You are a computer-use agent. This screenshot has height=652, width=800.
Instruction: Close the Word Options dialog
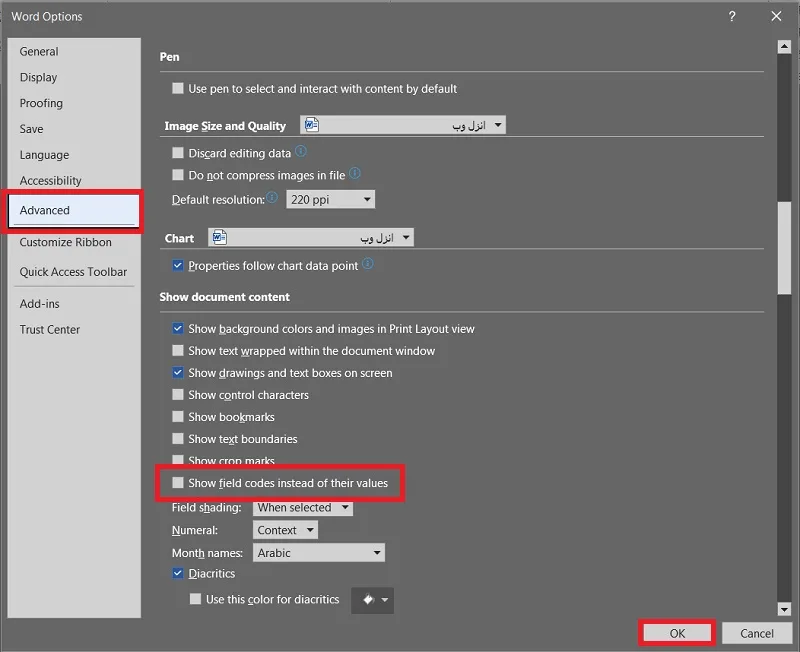tap(776, 16)
